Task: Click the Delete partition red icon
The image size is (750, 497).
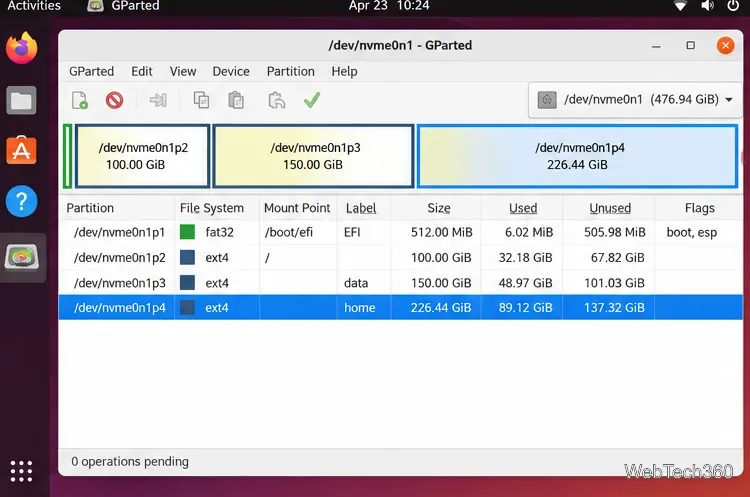Action: coord(114,100)
